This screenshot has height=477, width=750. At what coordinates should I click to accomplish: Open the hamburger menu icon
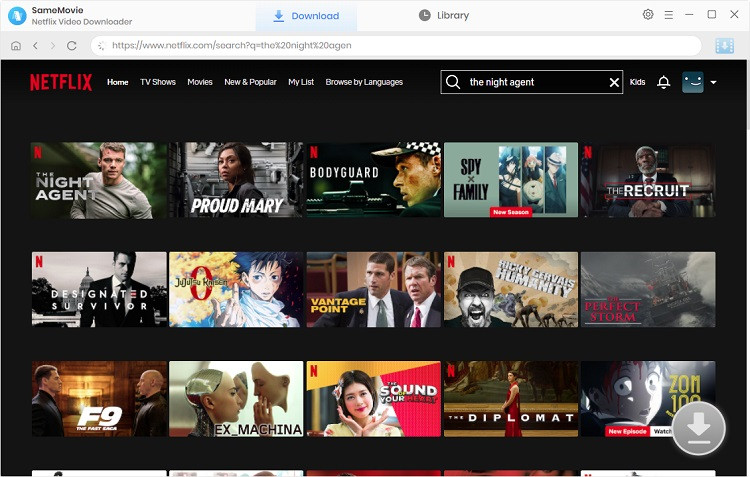click(x=669, y=15)
